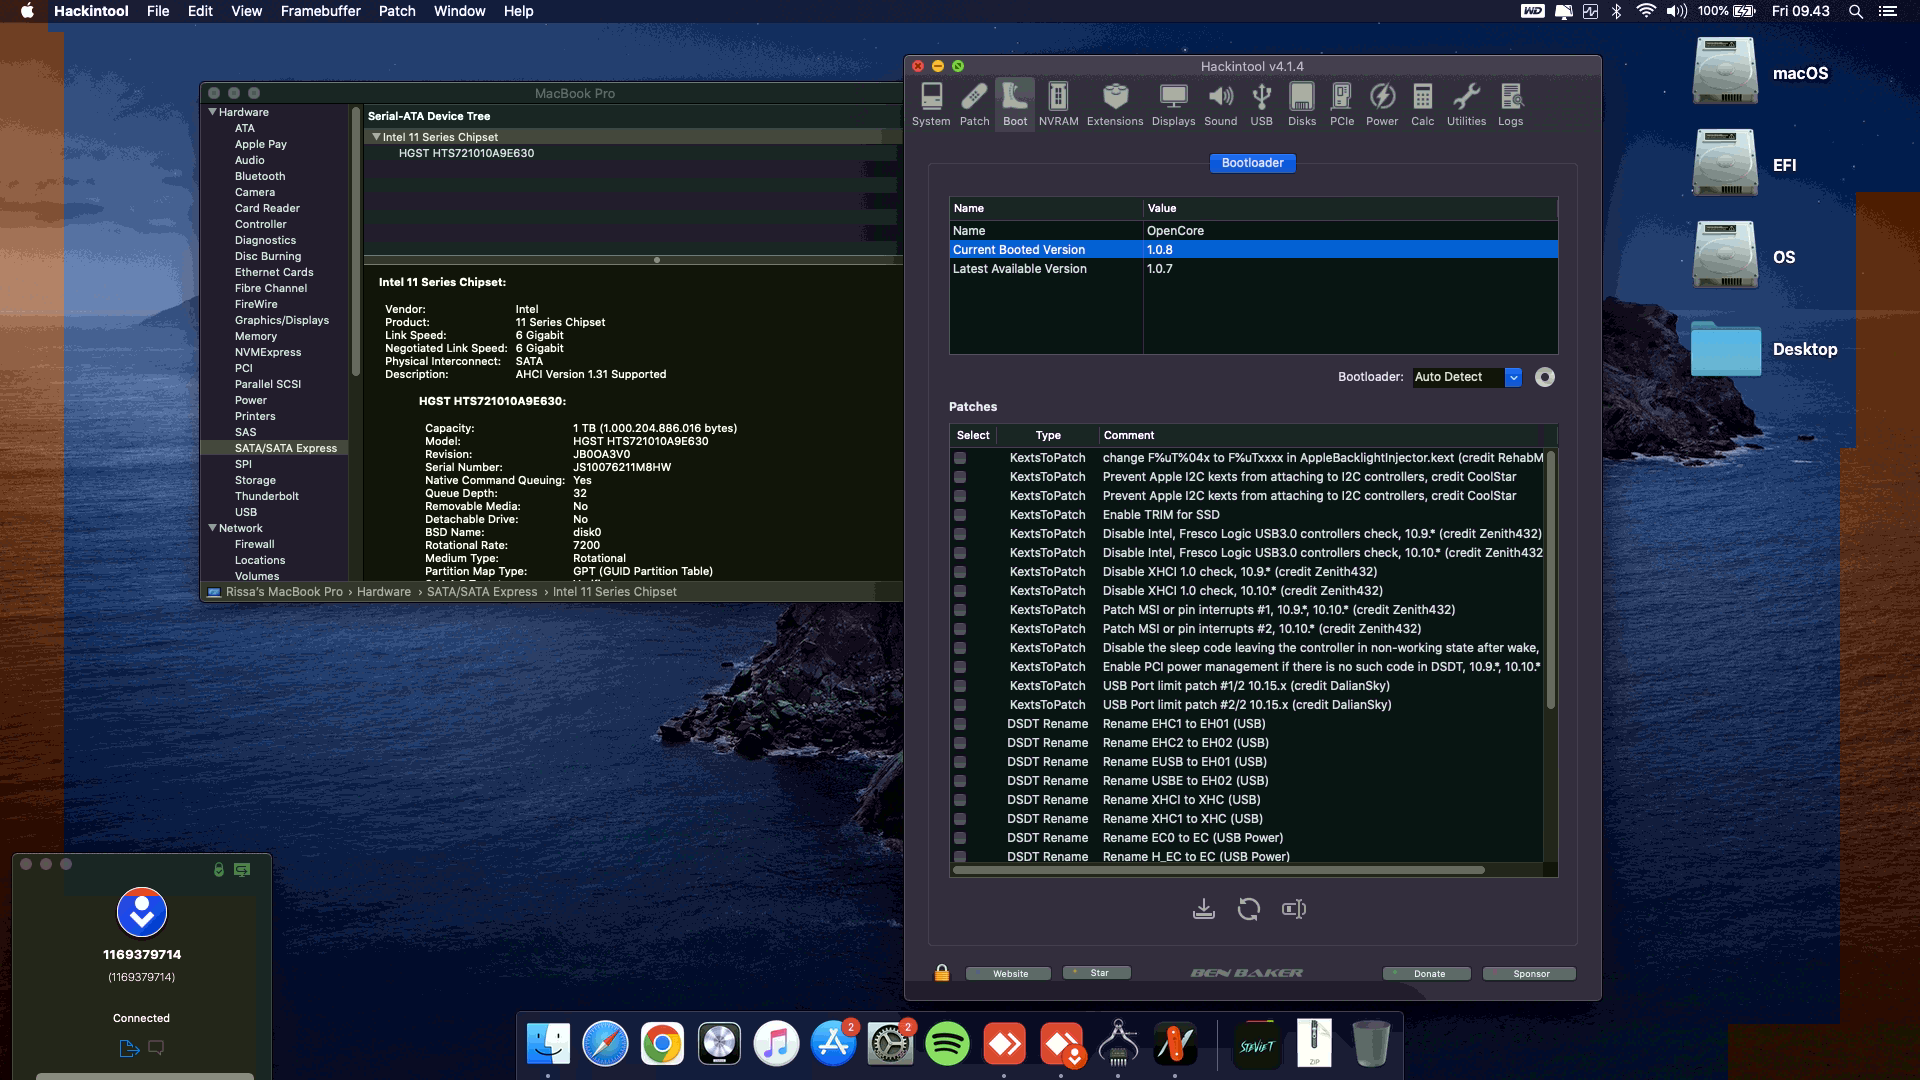This screenshot has height=1080, width=1920.
Task: Tick checkbox for Rename EC0 to EC
Action: coord(960,838)
